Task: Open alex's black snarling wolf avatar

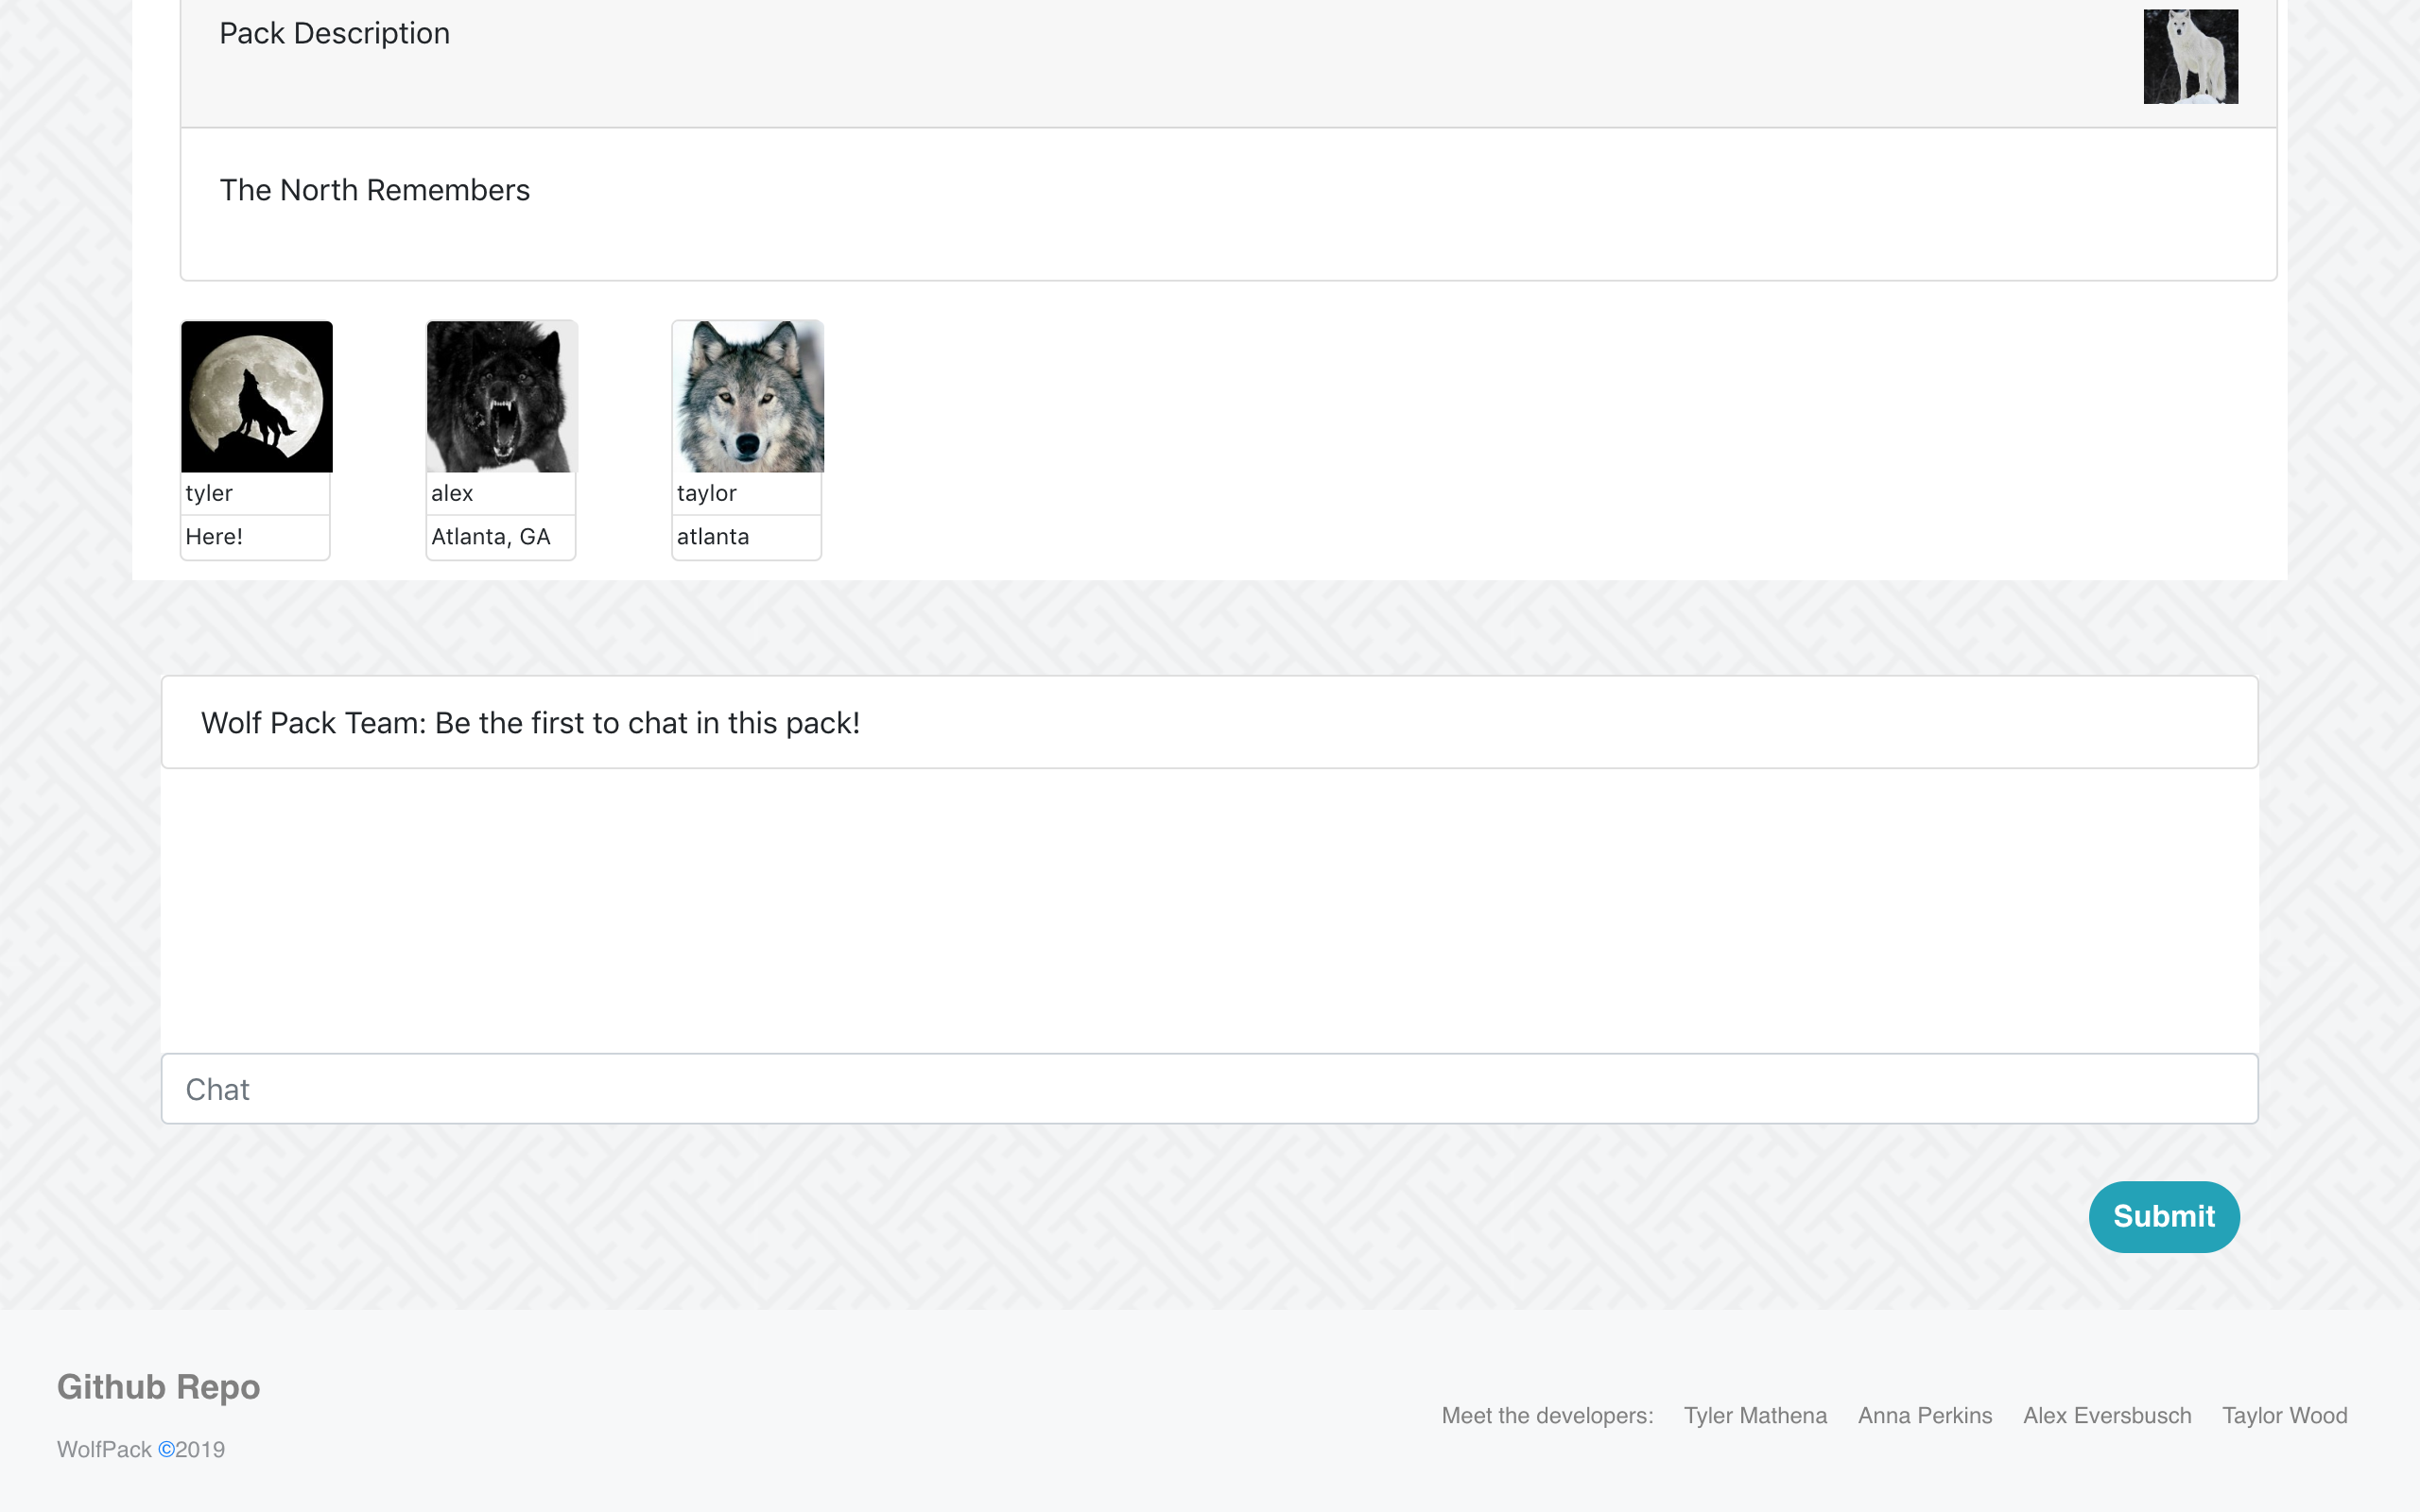Action: pos(502,396)
